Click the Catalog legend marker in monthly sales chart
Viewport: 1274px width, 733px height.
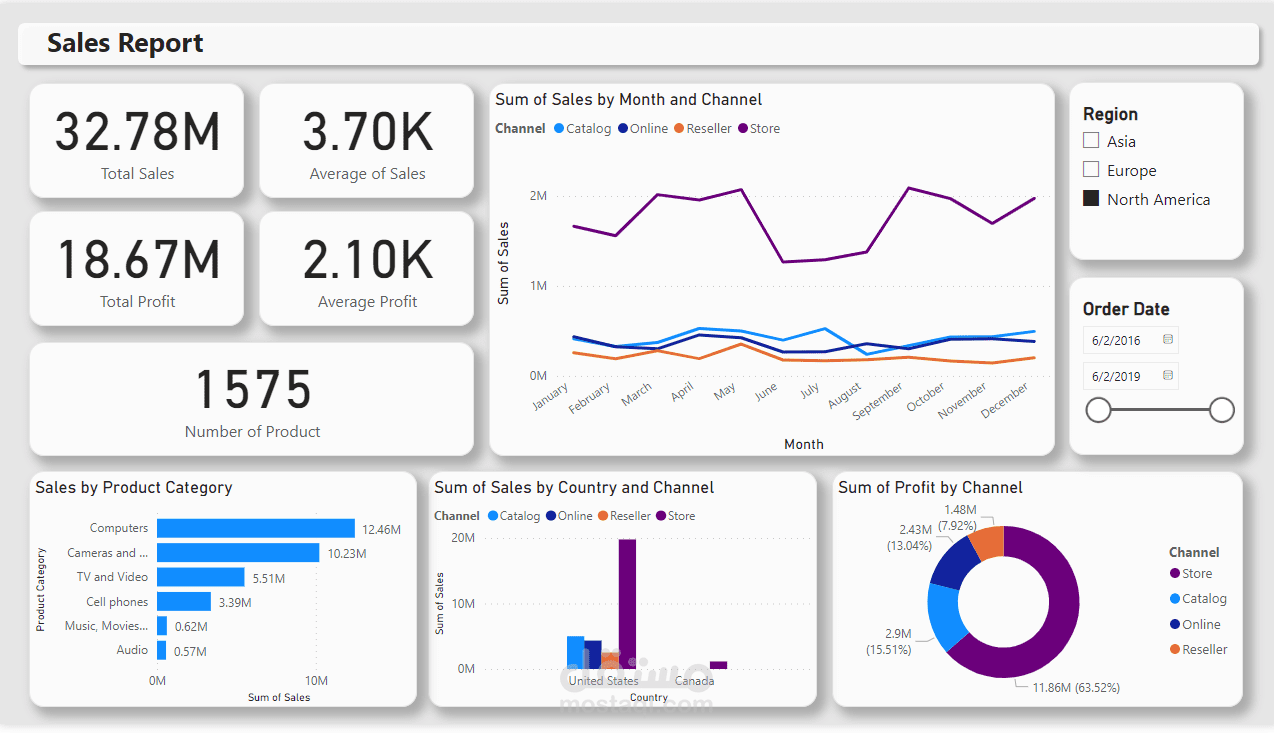[560, 128]
